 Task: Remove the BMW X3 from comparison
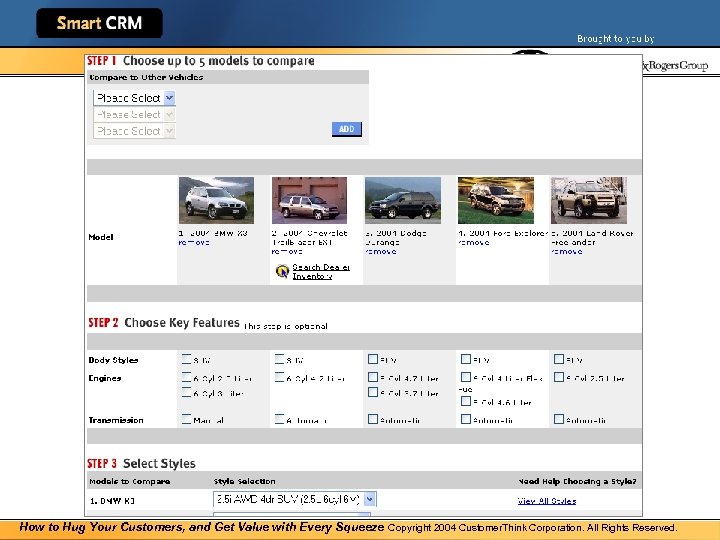194,242
